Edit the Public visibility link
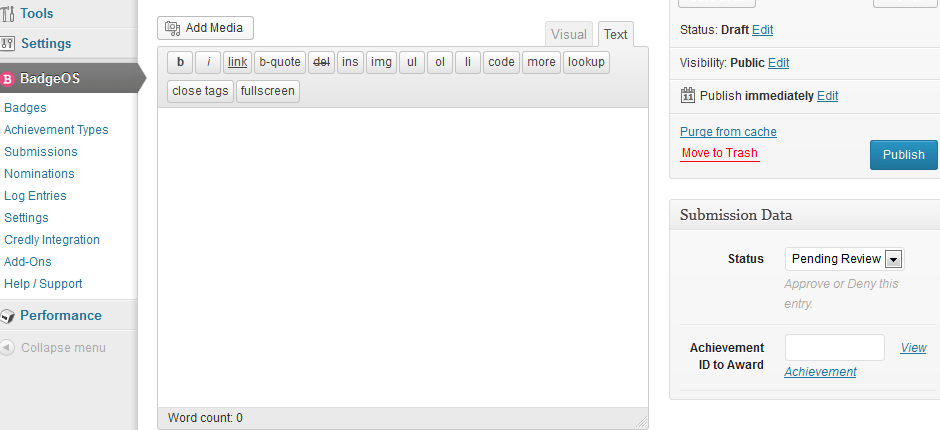Viewport: 940px width, 430px height. (778, 63)
